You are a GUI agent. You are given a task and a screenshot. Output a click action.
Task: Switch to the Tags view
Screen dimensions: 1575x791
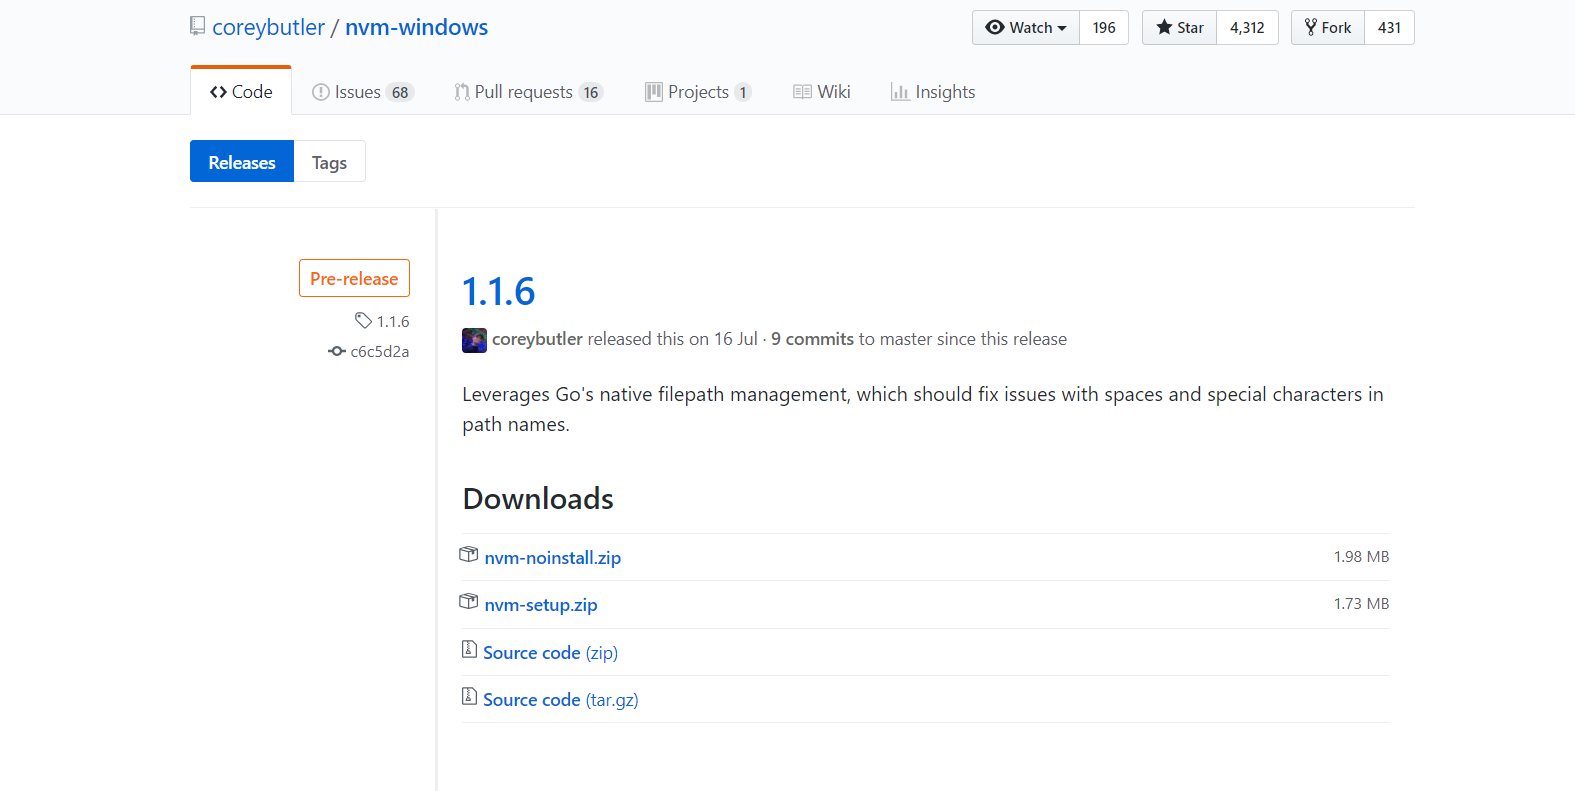pos(329,162)
